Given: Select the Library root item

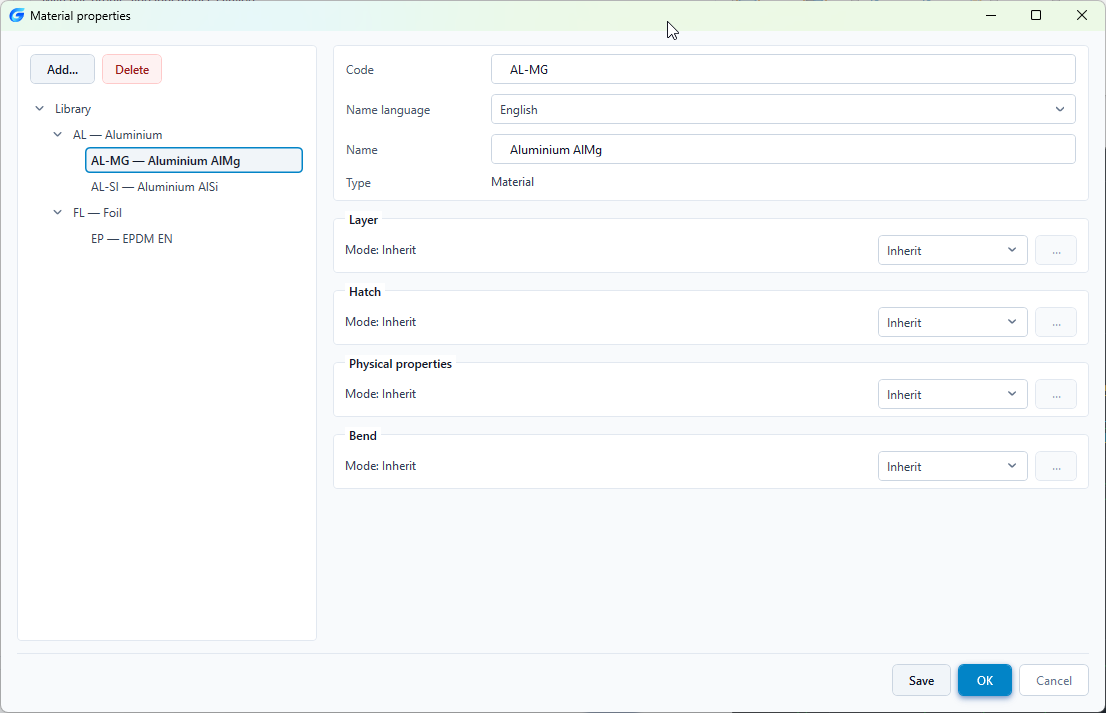Looking at the screenshot, I should tap(73, 109).
